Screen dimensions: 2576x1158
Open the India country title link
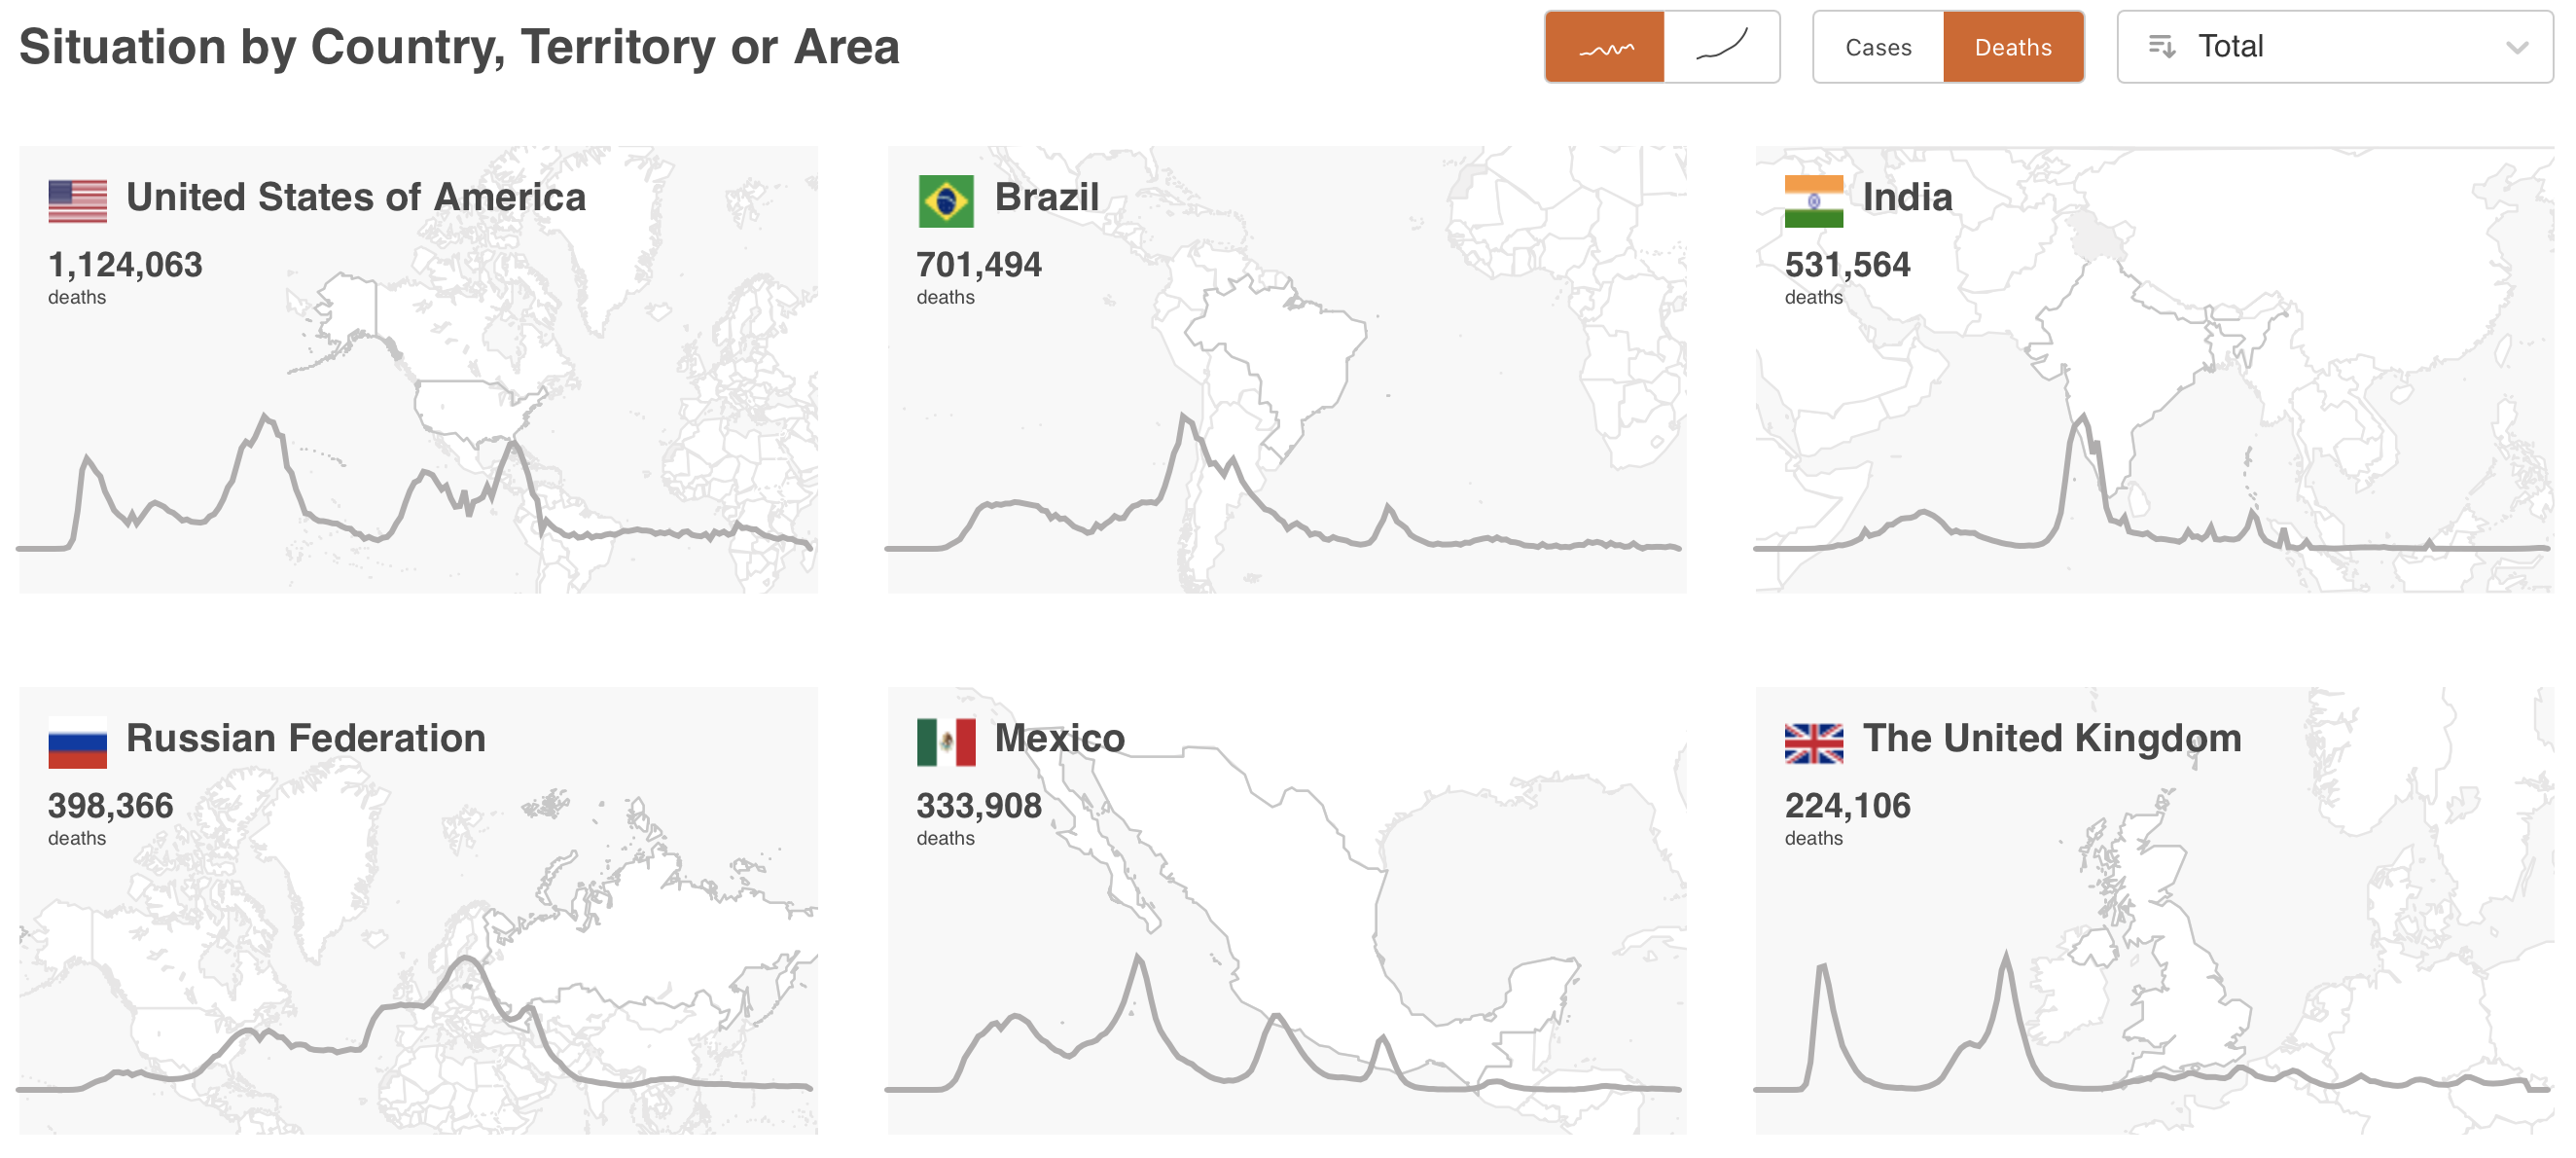(x=1906, y=197)
